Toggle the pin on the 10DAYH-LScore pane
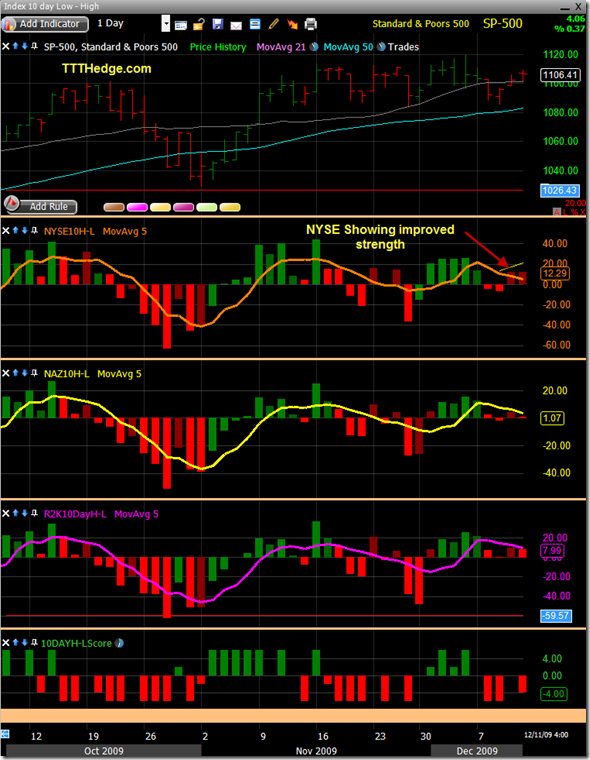 pyautogui.click(x=34, y=642)
